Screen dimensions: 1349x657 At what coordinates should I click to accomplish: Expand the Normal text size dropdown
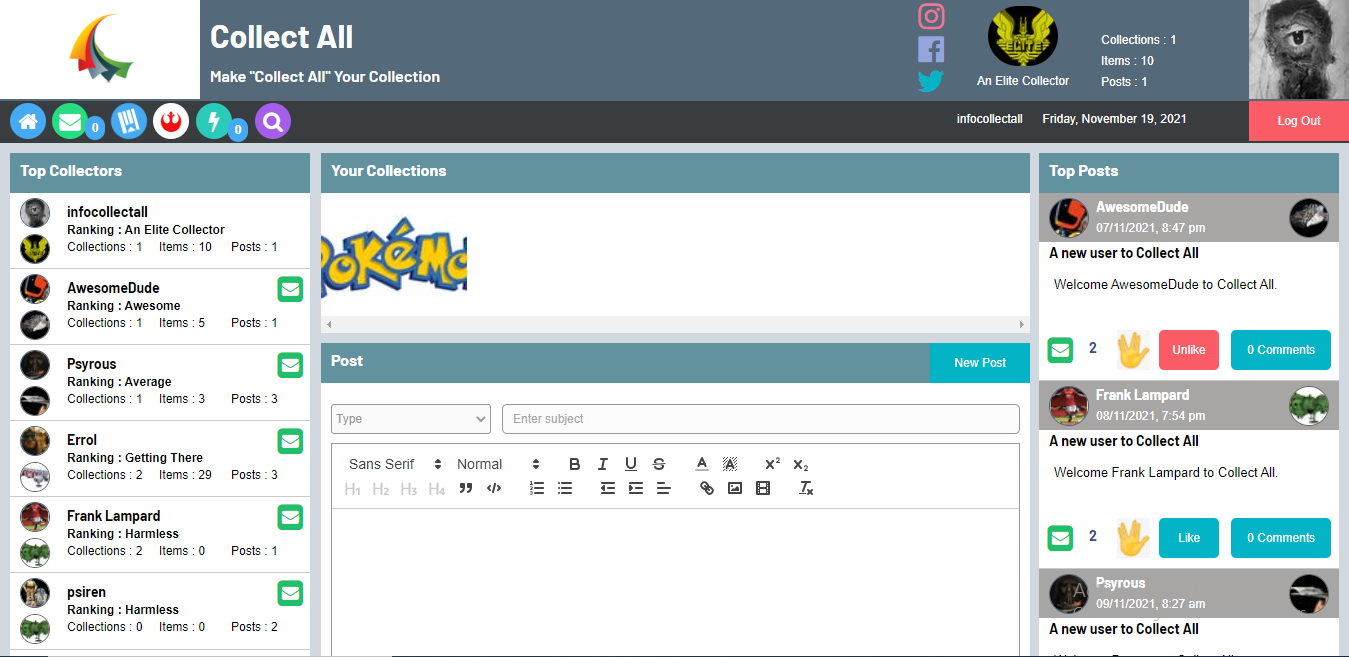498,464
